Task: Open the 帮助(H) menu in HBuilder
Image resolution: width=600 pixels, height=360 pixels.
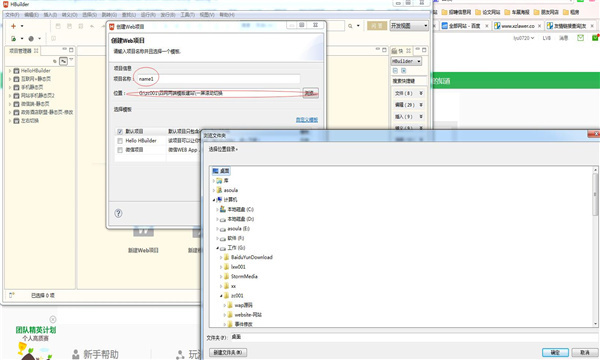Action: [x=227, y=15]
